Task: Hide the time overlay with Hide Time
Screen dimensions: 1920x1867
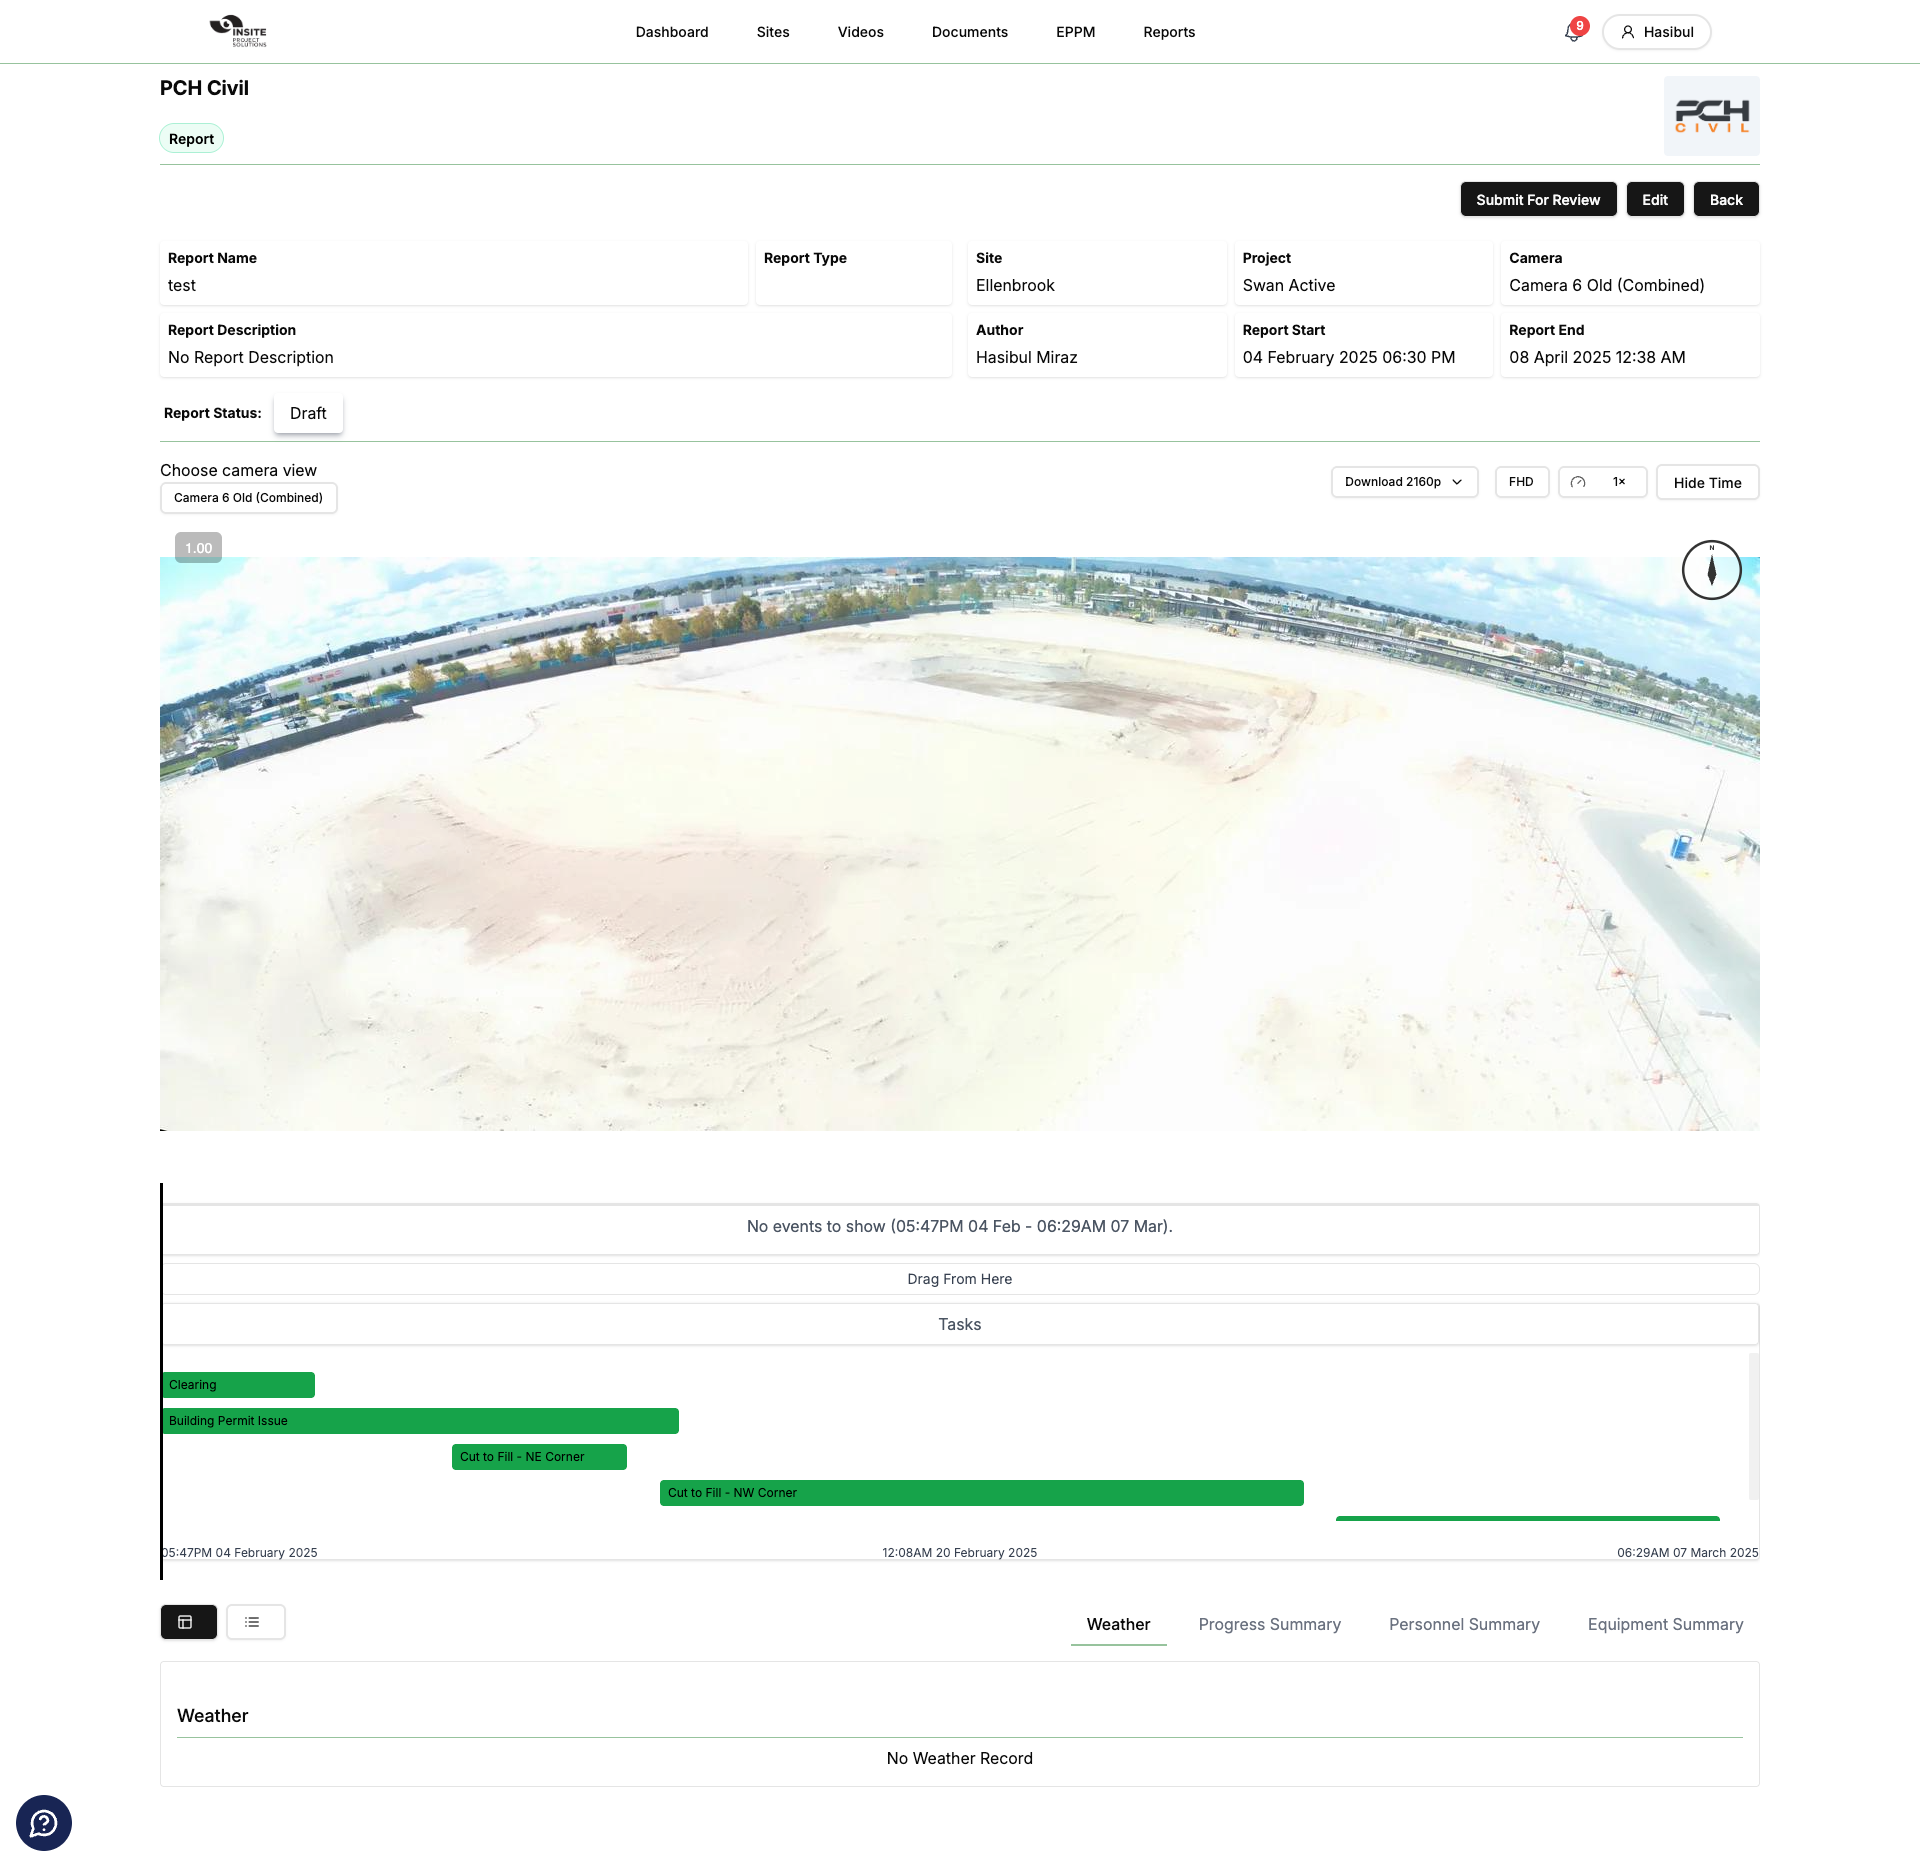Action: (x=1707, y=482)
